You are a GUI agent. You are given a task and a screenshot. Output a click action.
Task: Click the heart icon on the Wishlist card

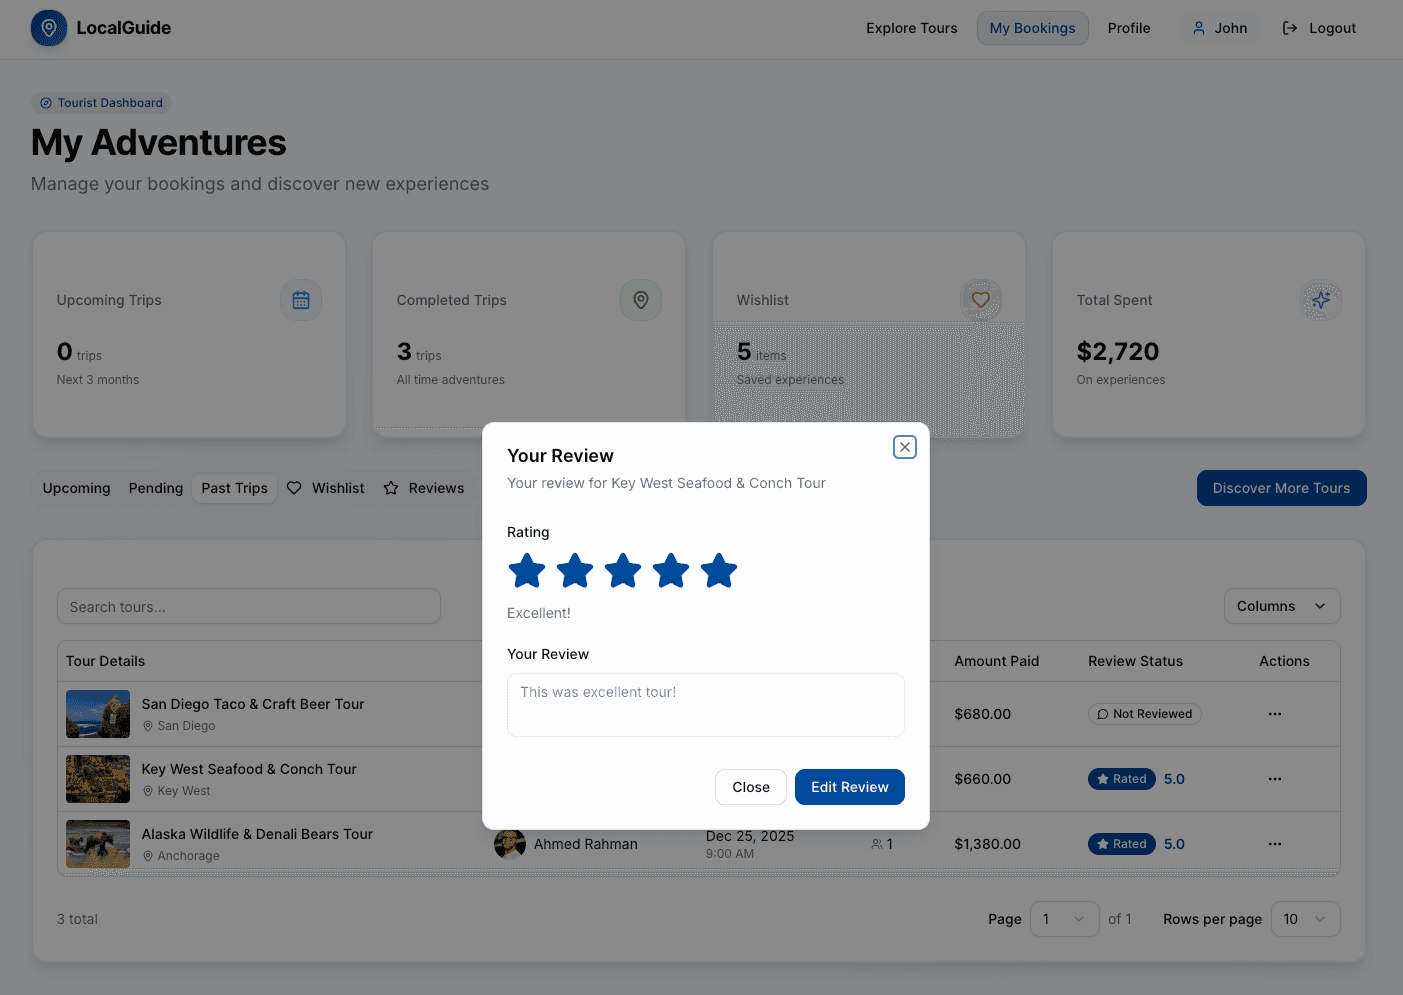981,300
